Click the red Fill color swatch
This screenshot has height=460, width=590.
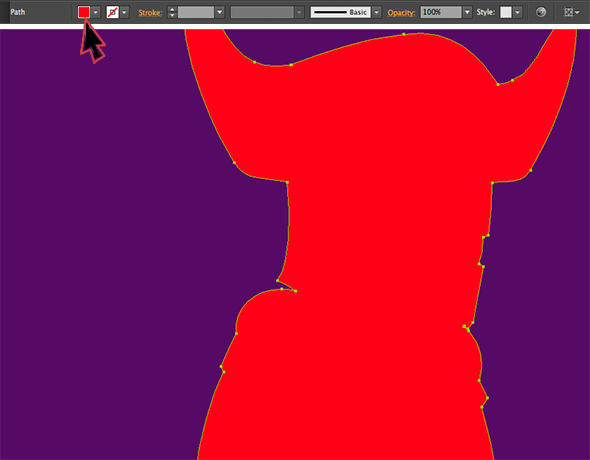point(84,12)
